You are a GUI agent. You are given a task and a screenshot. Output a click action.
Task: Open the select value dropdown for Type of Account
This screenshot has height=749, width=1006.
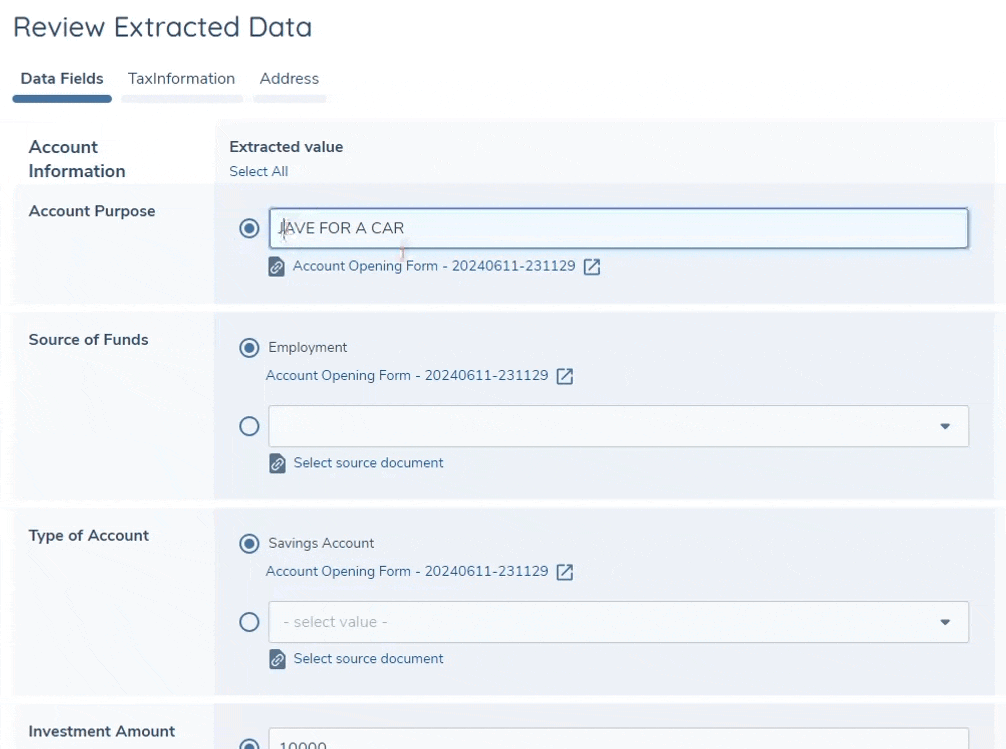pyautogui.click(x=944, y=622)
